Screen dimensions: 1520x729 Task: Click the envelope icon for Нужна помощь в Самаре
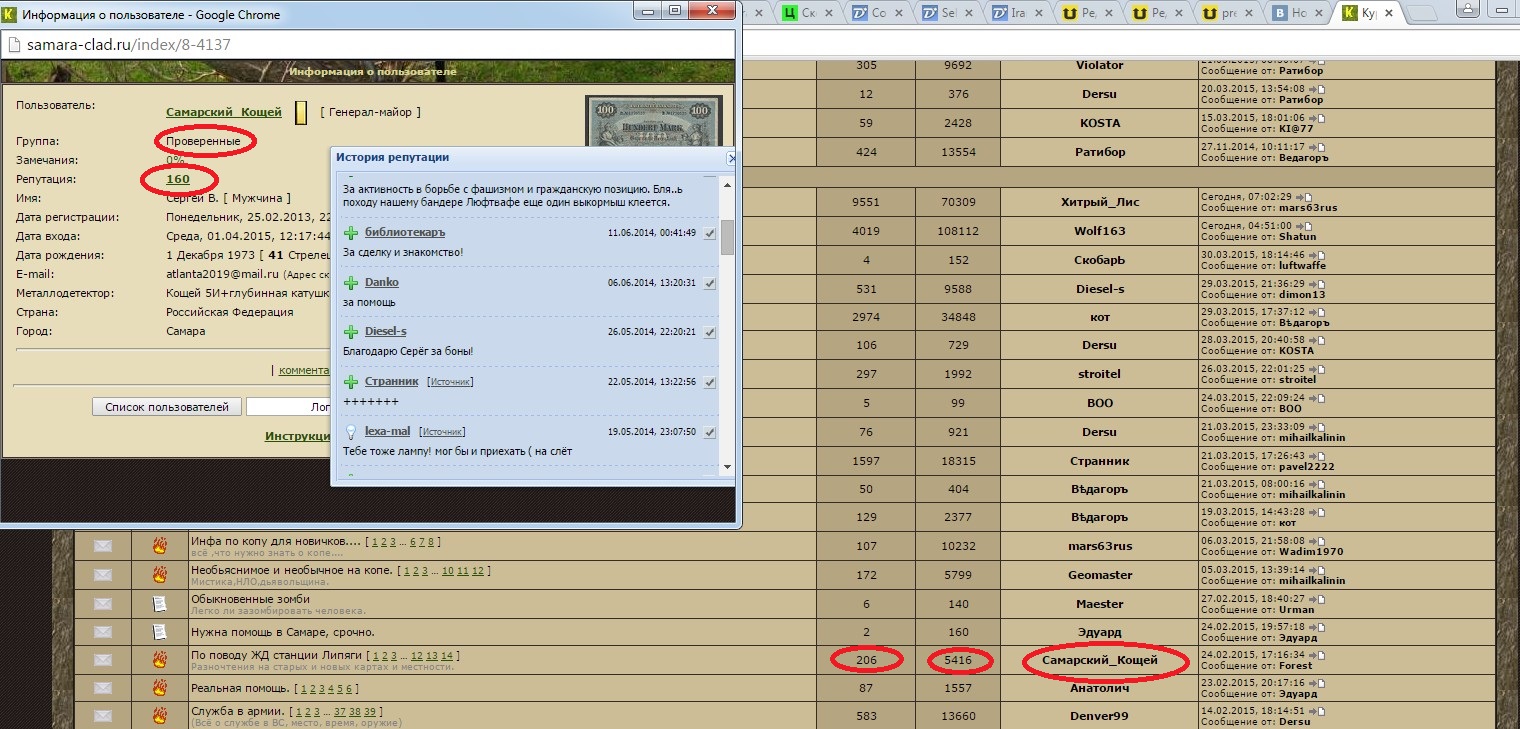(x=103, y=632)
